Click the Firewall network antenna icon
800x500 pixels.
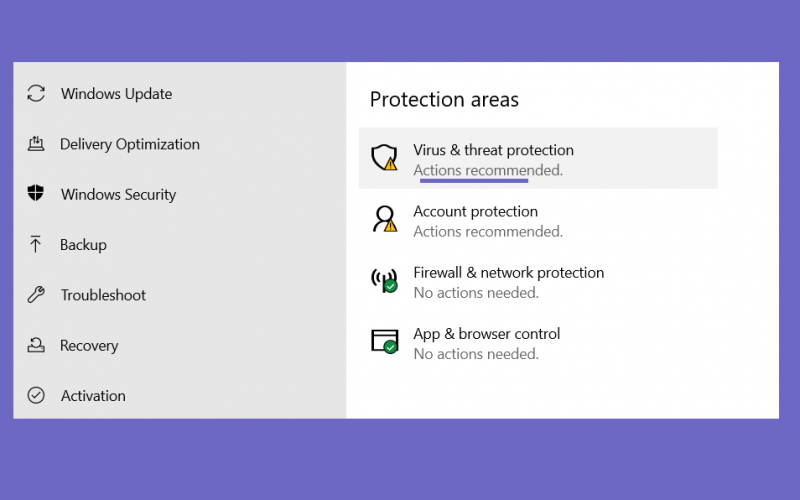pyautogui.click(x=384, y=280)
